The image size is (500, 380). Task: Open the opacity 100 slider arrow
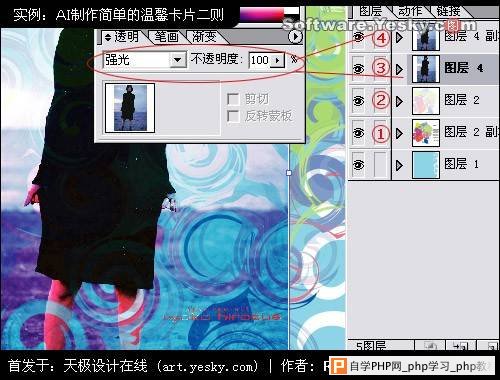point(277,60)
